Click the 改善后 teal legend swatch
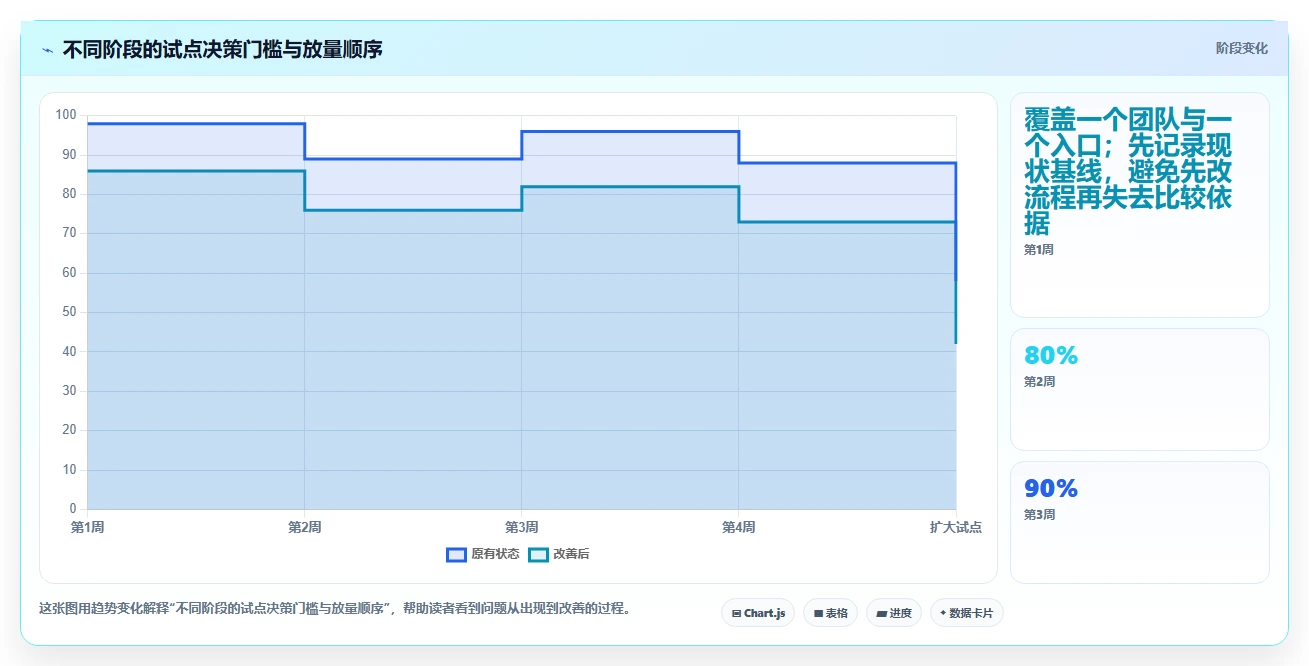Screen dimensions: 1309x666 [538, 554]
